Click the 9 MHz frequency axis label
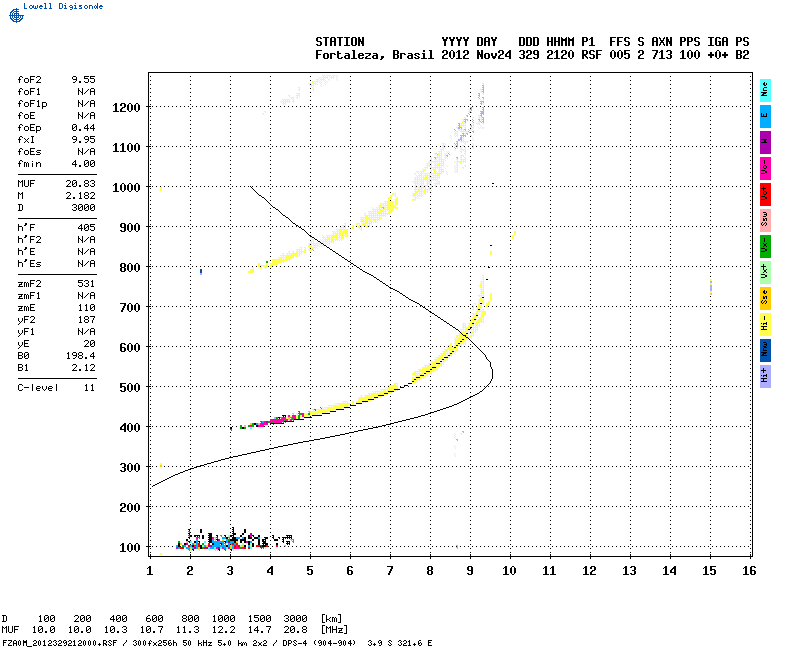This screenshot has width=800, height=650. click(470, 571)
